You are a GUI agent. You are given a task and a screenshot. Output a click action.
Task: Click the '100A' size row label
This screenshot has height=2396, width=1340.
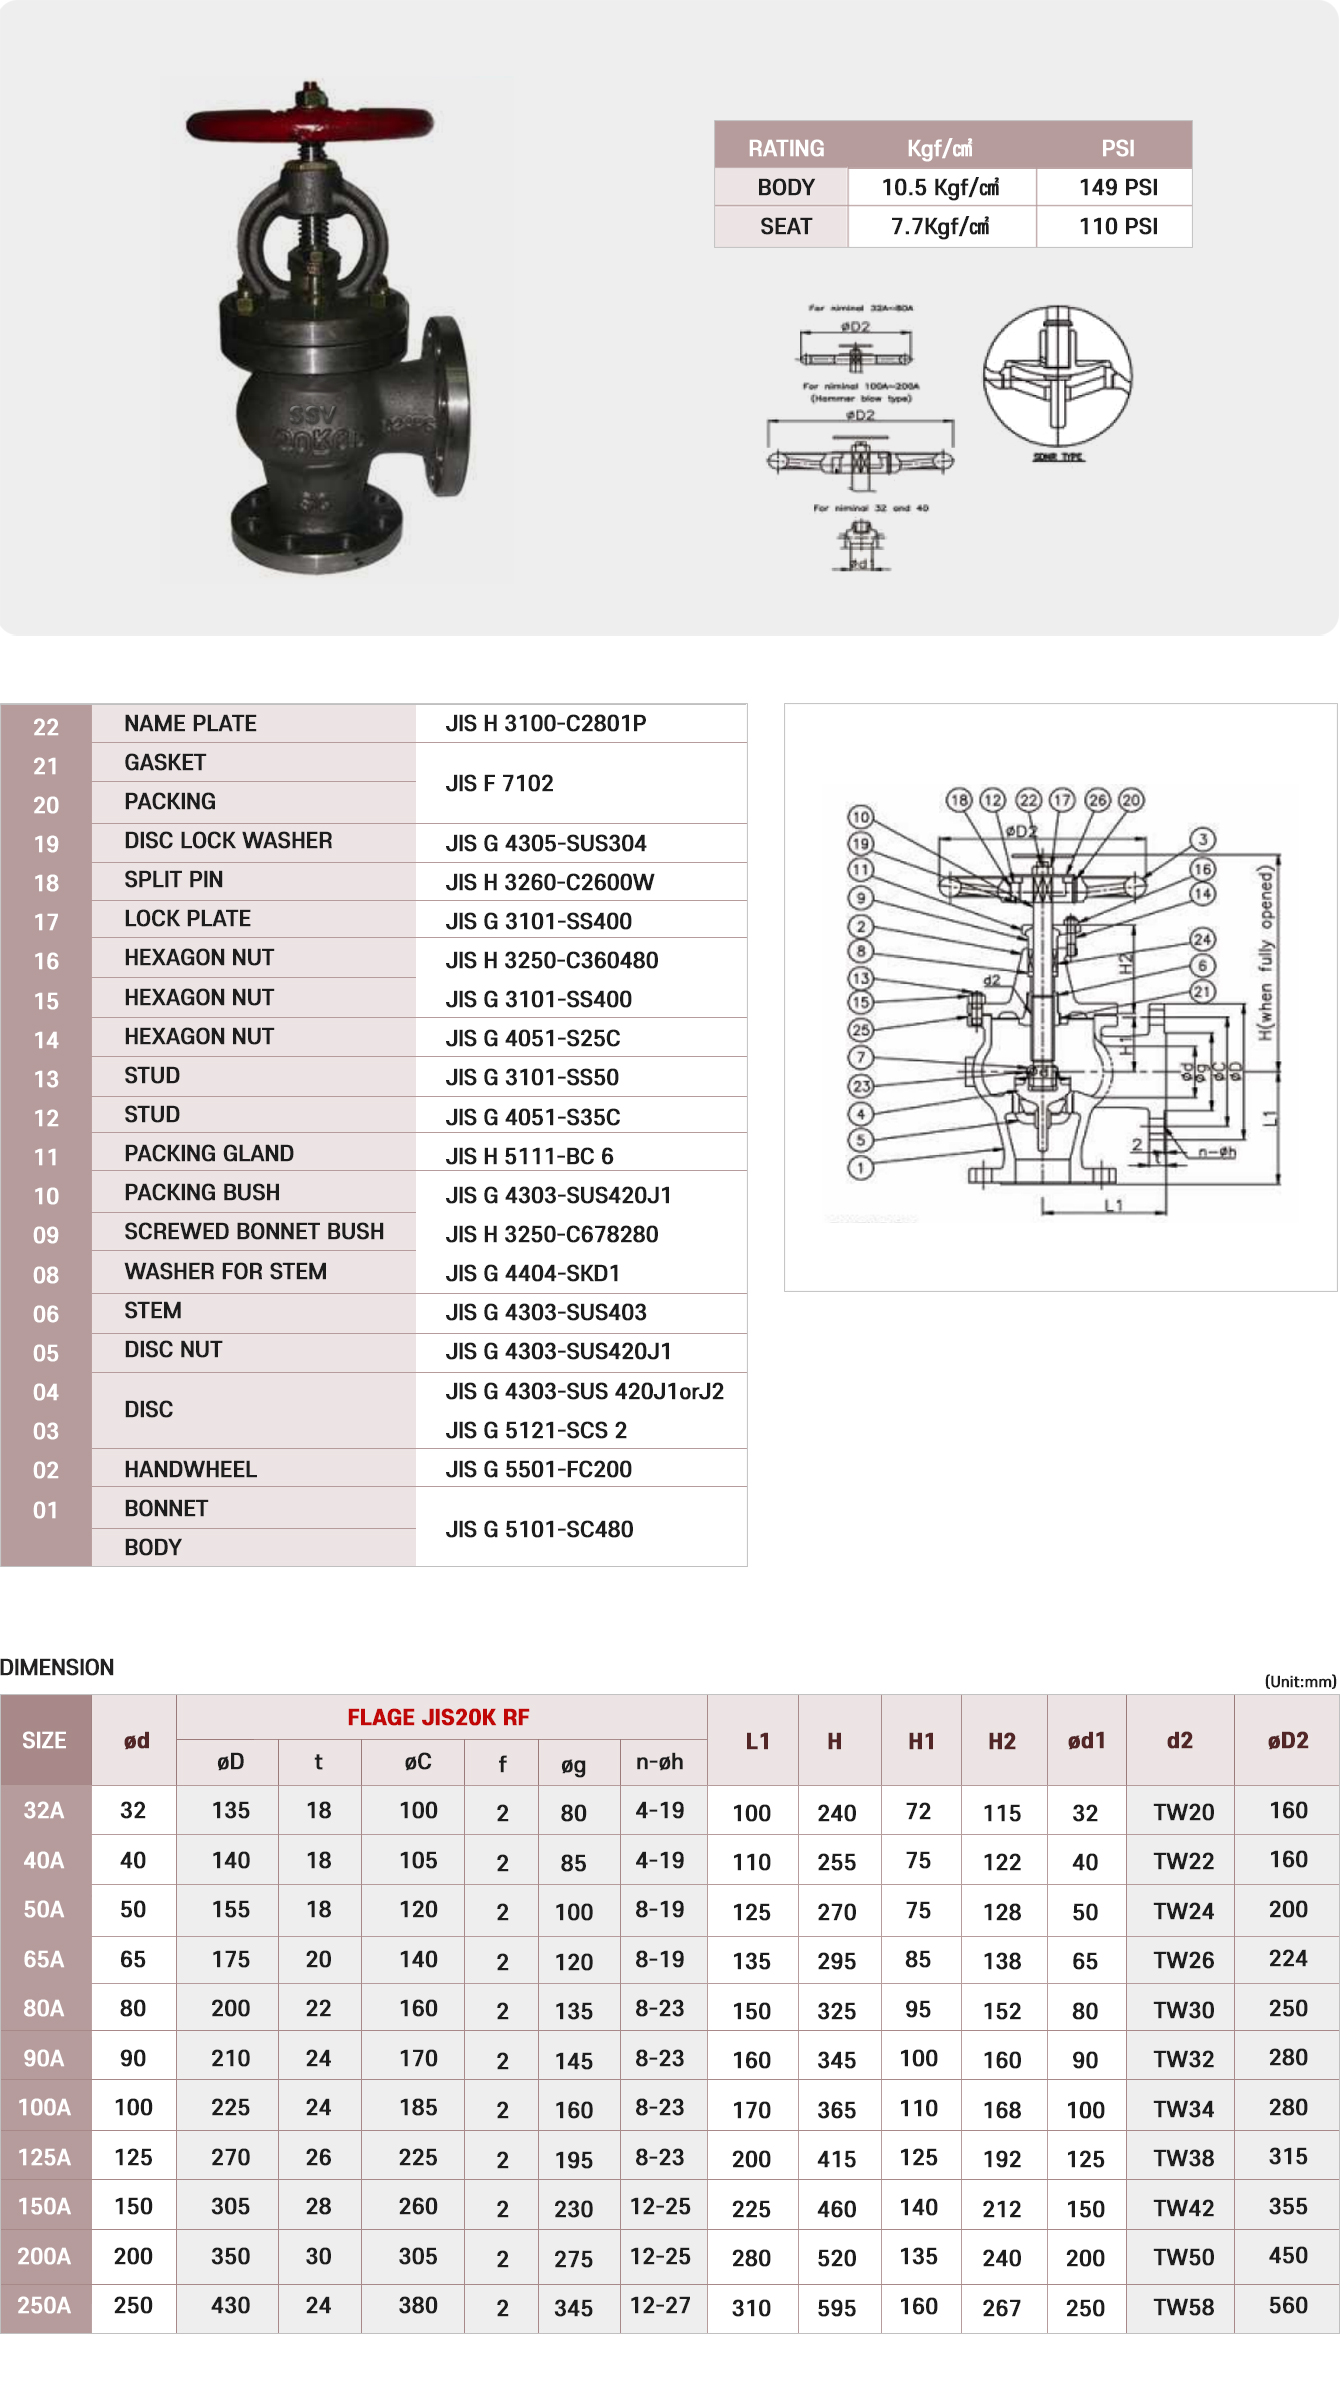(x=44, y=2107)
